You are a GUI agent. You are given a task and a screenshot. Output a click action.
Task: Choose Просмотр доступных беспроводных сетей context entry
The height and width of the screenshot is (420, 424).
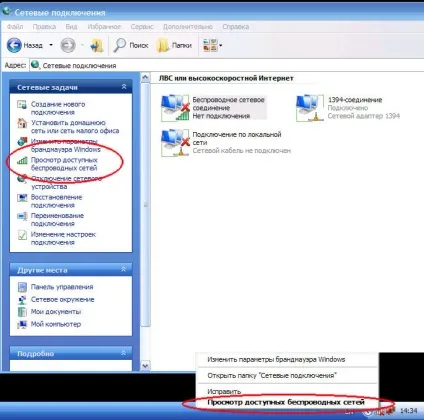(287, 402)
